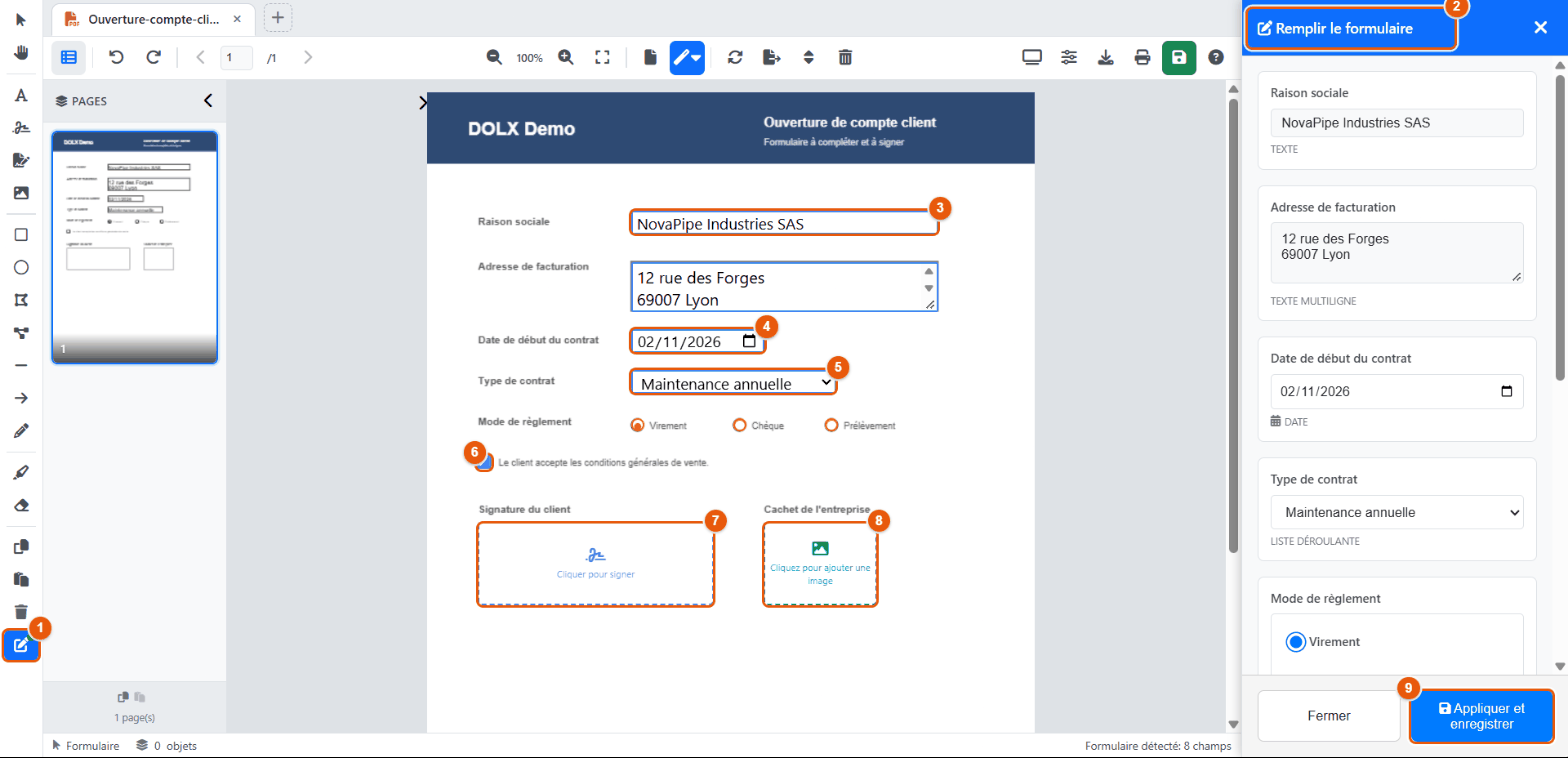1568x758 pixels.
Task: Open date picker calendar in the side panel
Action: coord(1507,391)
